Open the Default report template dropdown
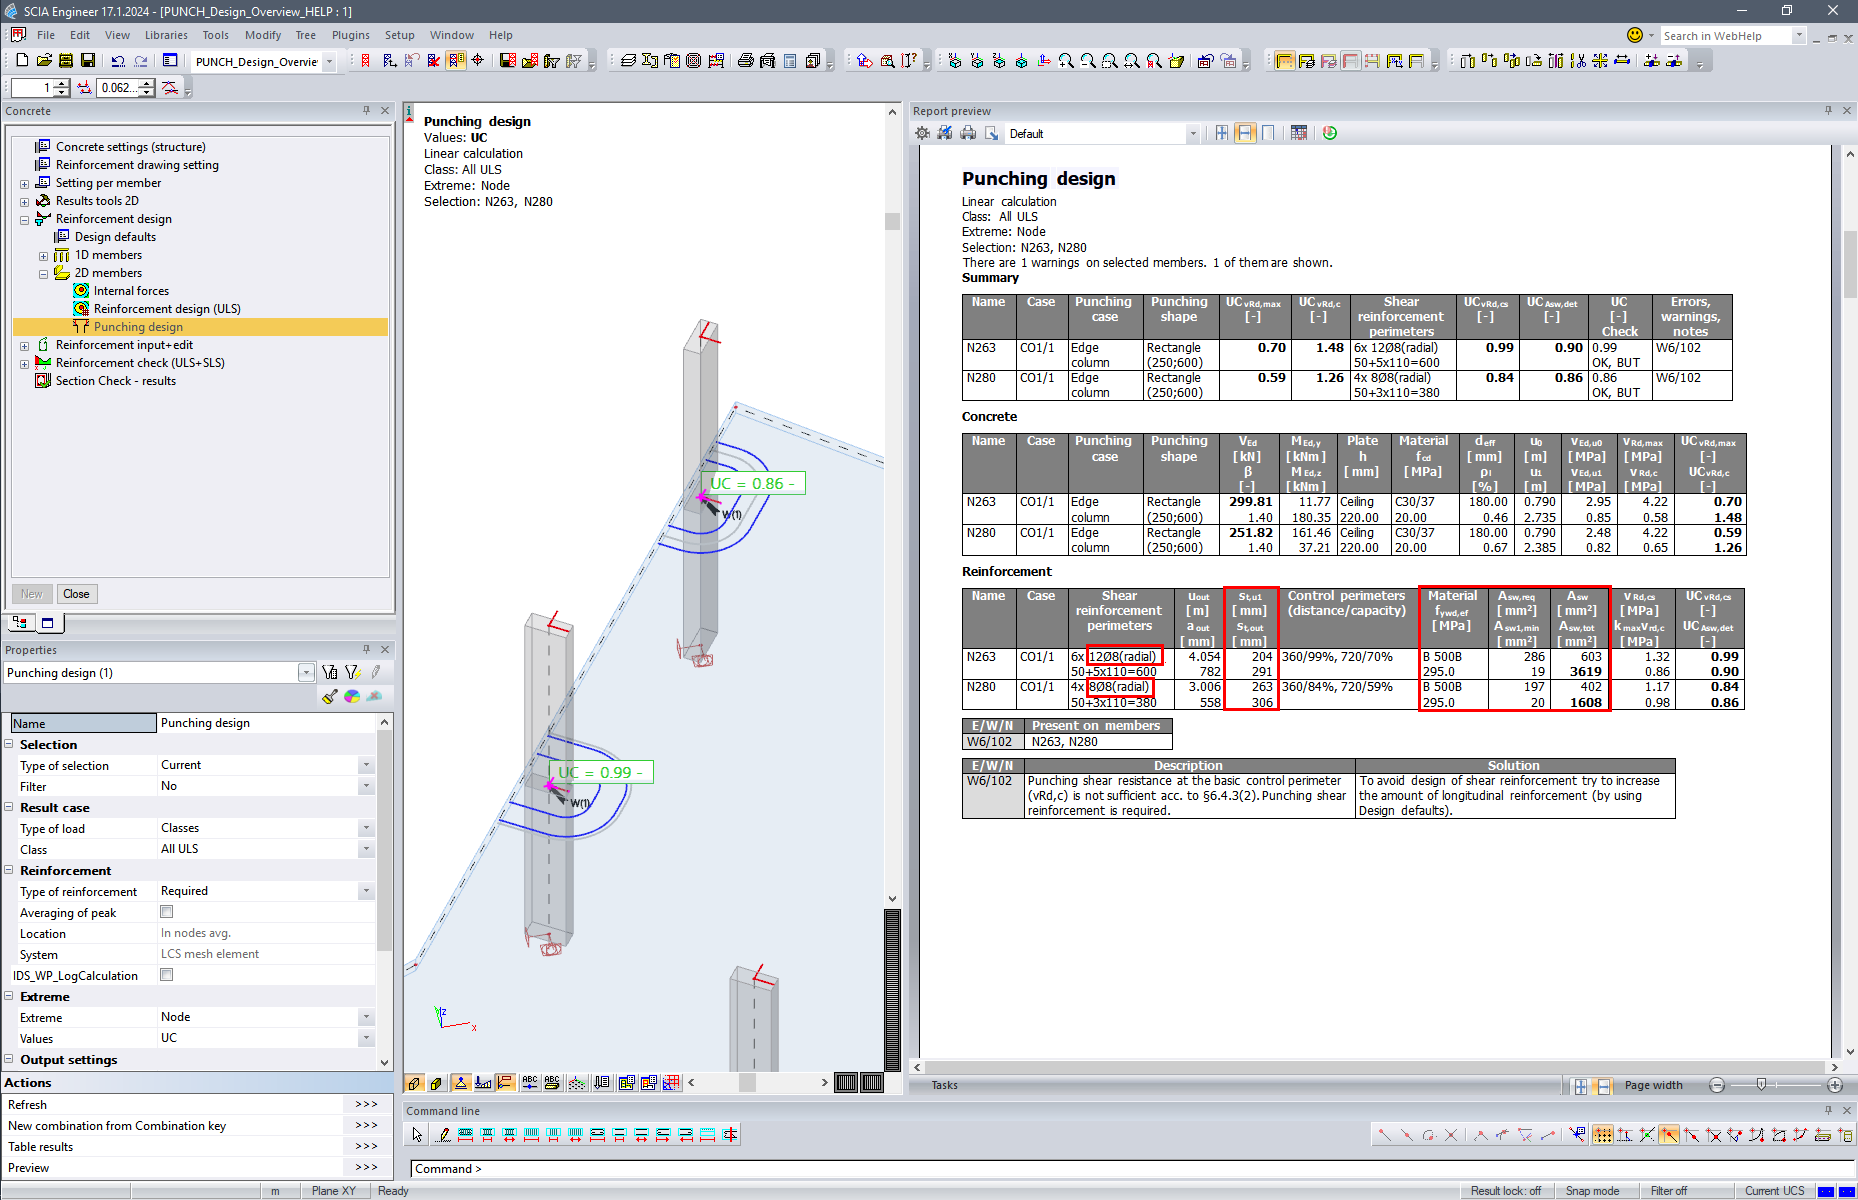The width and height of the screenshot is (1858, 1200). (1192, 134)
